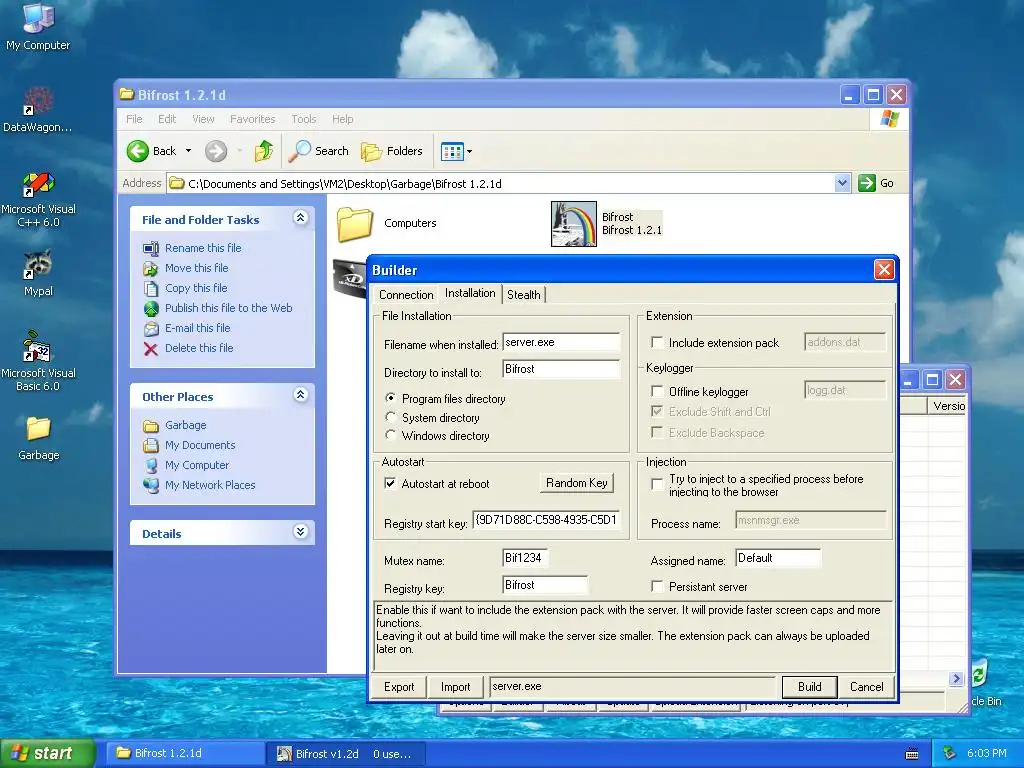The width and height of the screenshot is (1024, 768).
Task: Open Views button dropdown arrow
Action: (469, 152)
